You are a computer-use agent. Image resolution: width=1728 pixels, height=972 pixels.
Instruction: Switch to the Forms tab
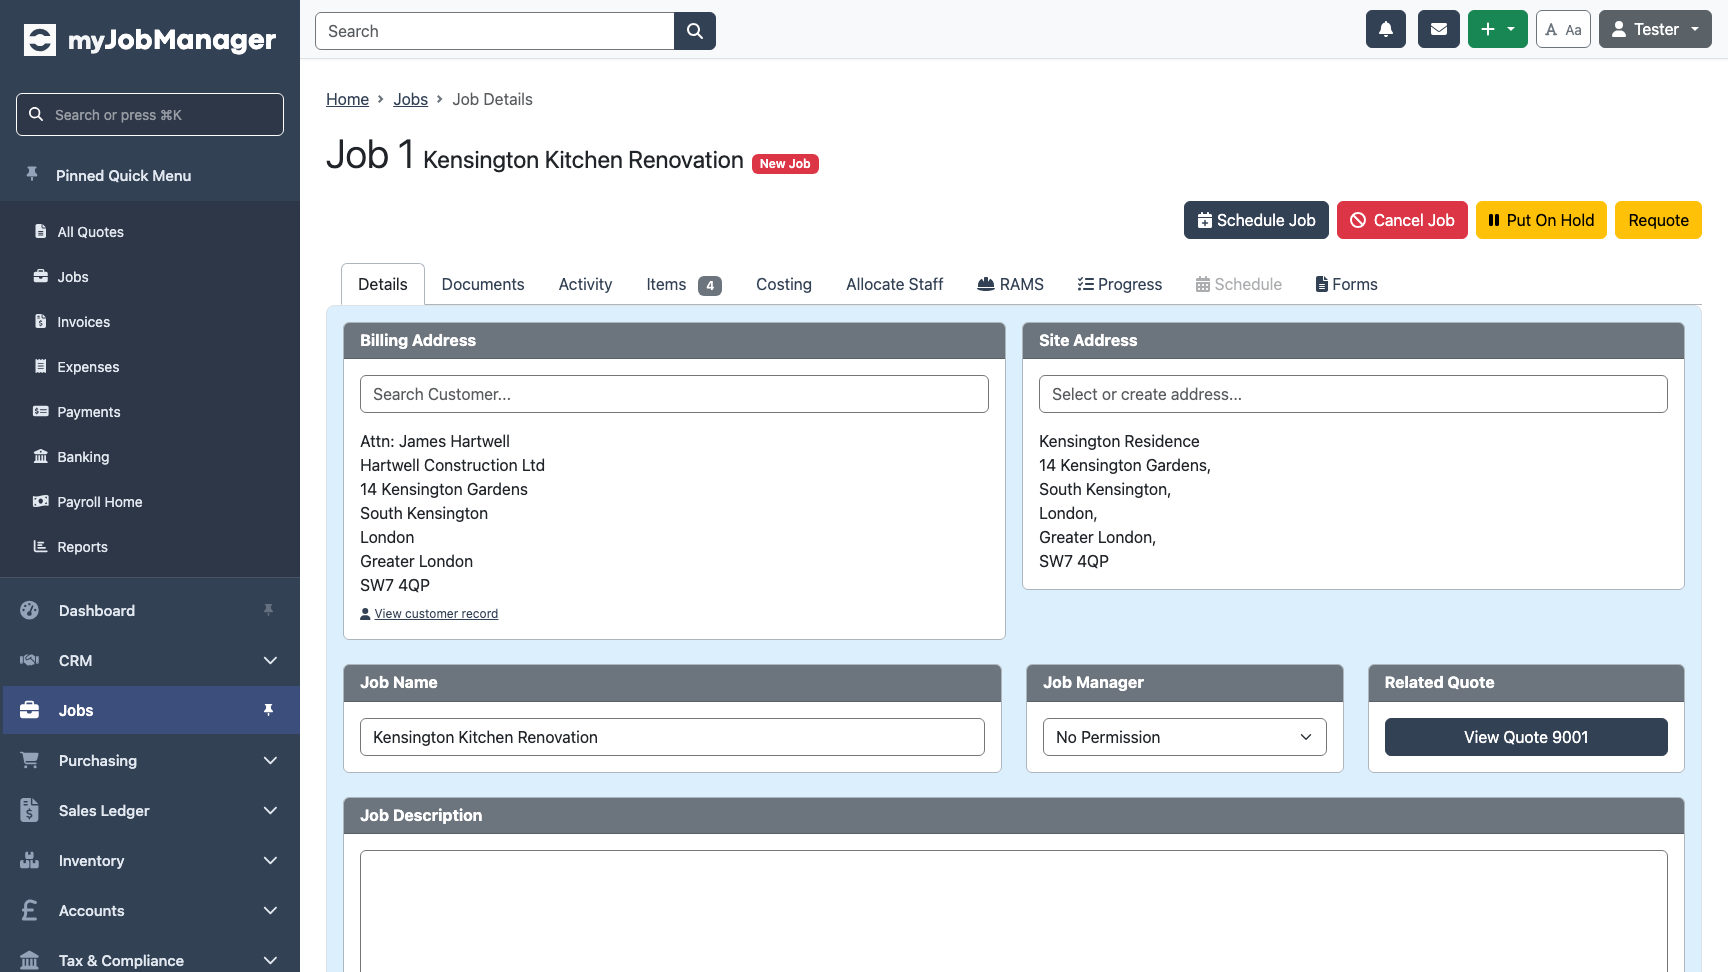tap(1346, 284)
